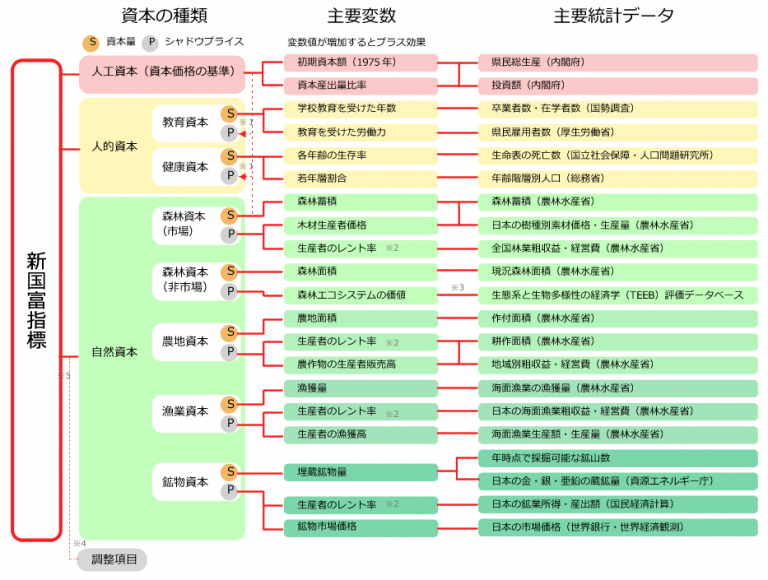Image resolution: width=768 pixels, height=580 pixels.
Task: Click the 現況森林面積(農林水産省) box
Action: click(618, 271)
